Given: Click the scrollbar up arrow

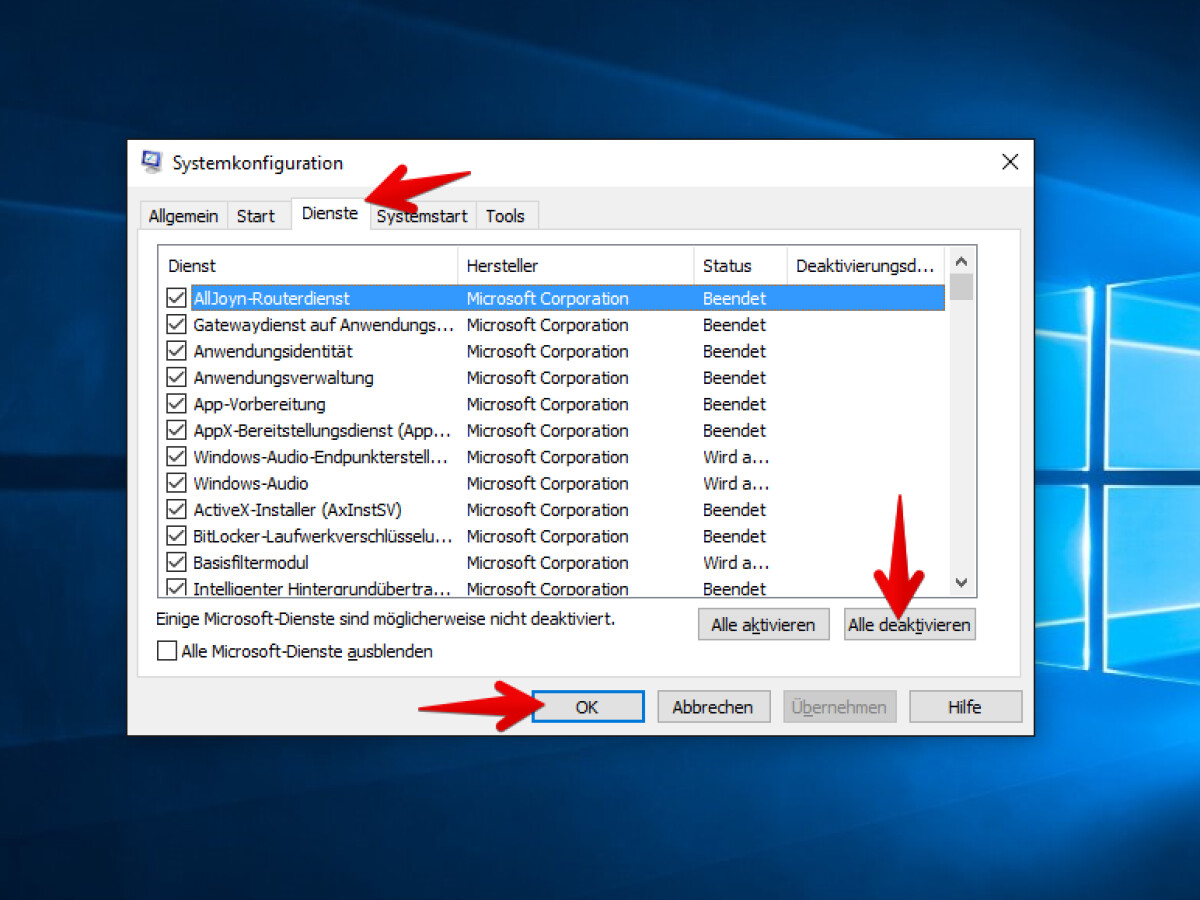Looking at the screenshot, I should click(x=961, y=260).
